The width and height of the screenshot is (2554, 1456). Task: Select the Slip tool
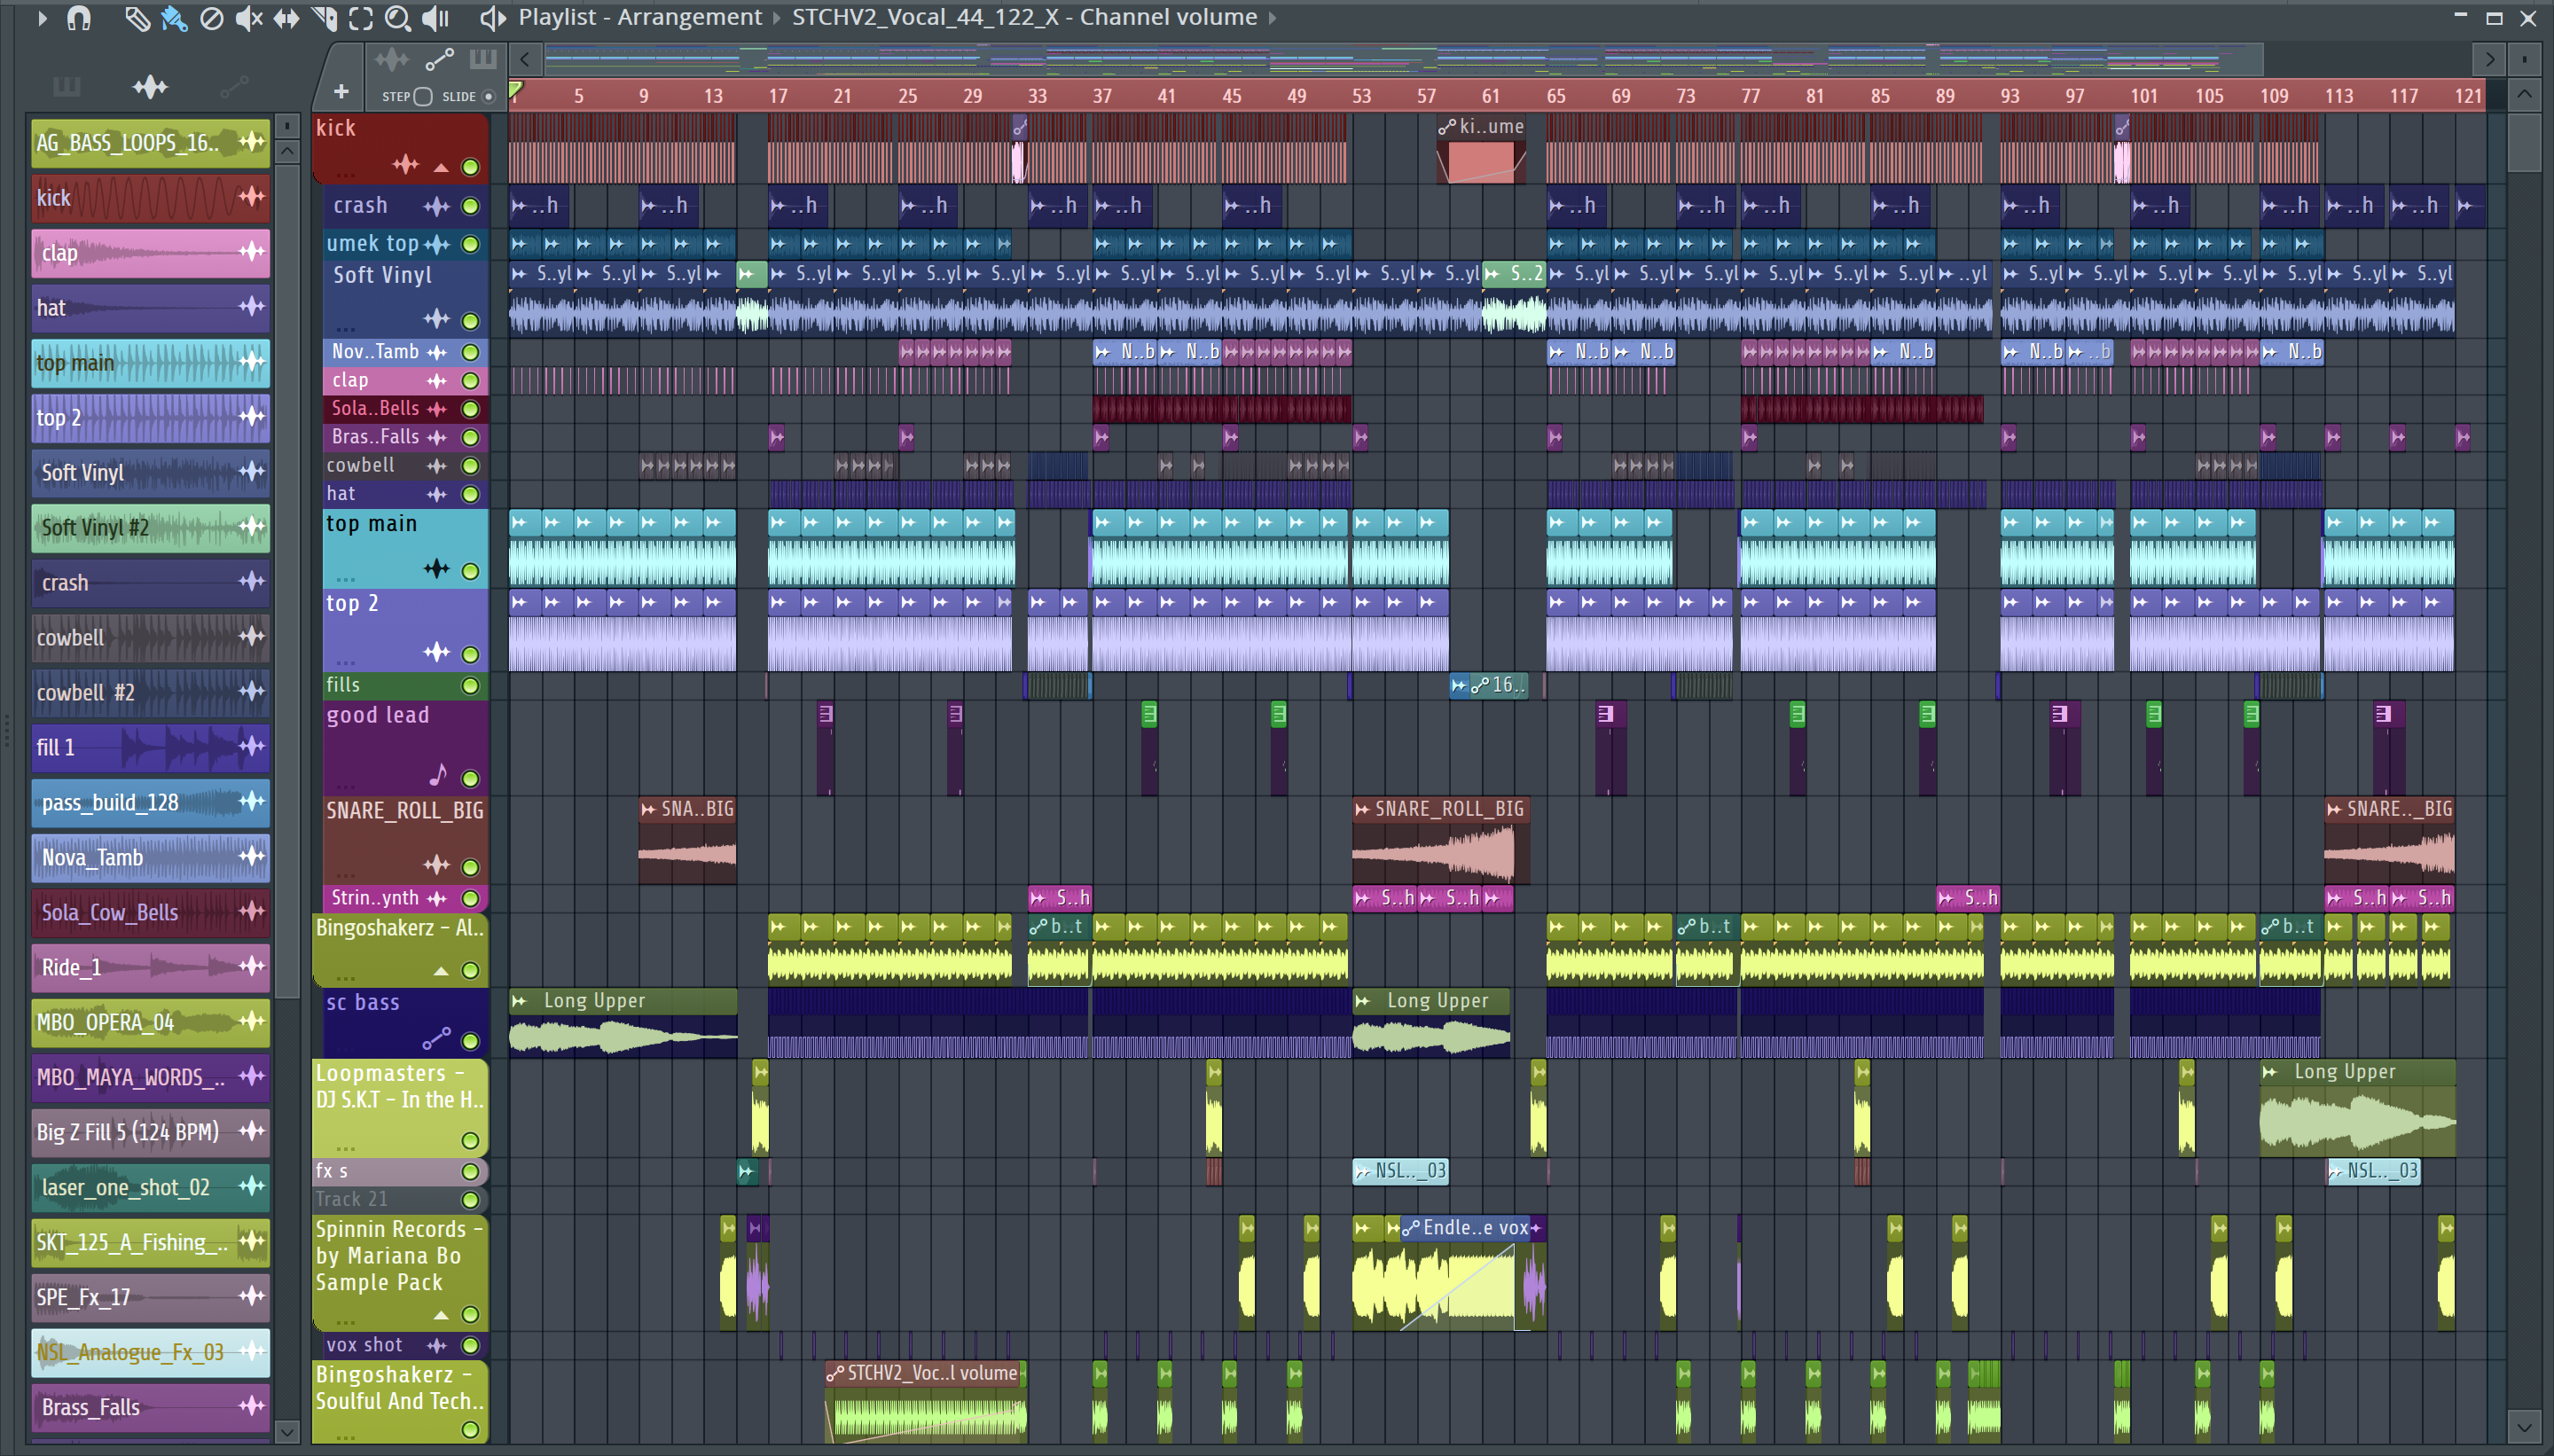tap(286, 18)
